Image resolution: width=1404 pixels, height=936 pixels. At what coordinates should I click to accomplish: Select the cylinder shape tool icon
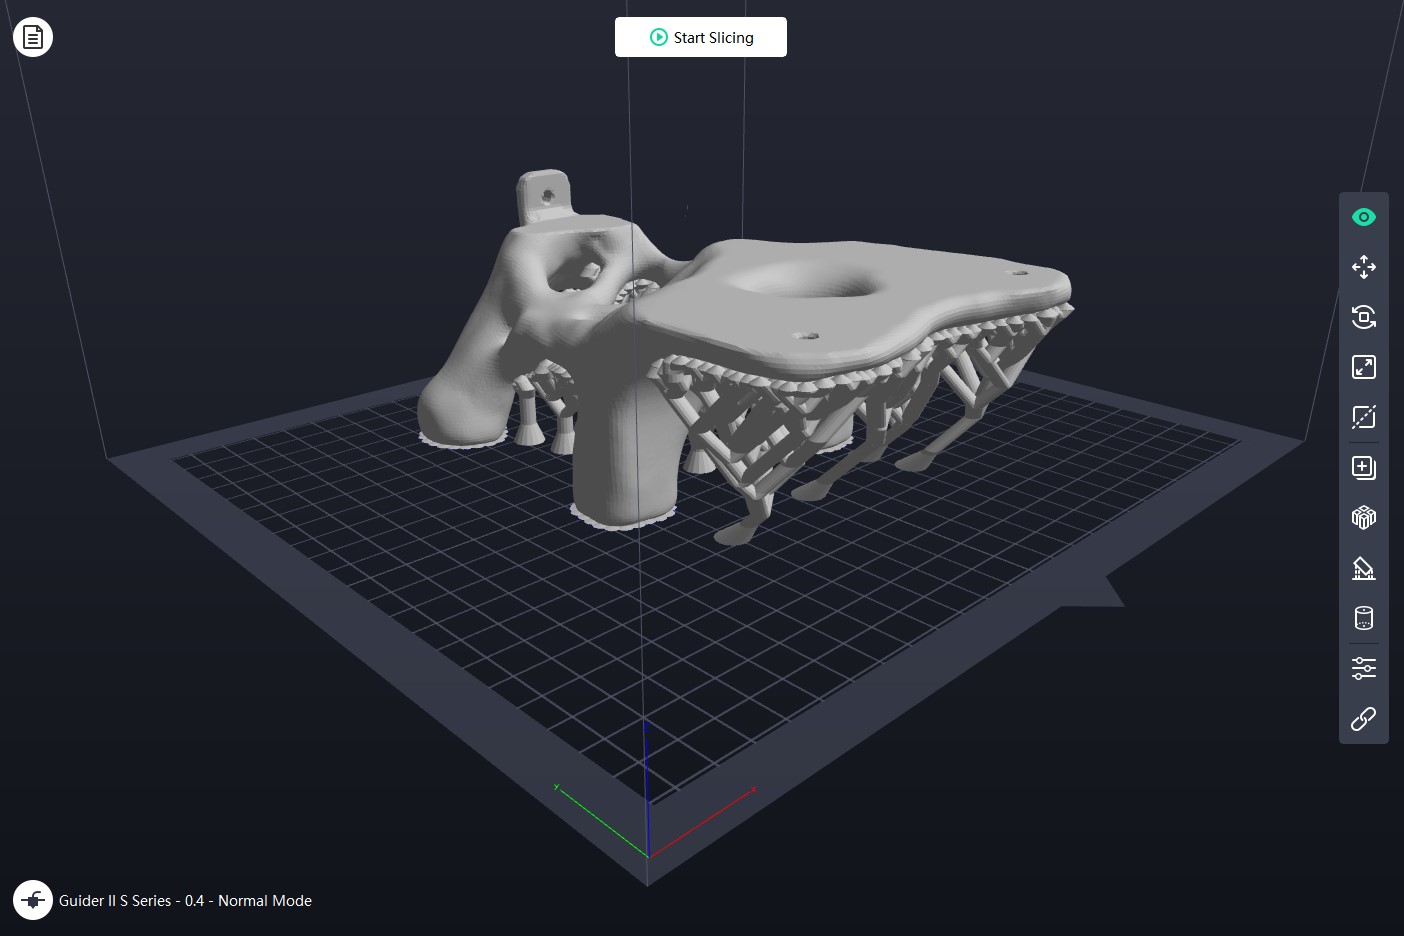pos(1363,618)
